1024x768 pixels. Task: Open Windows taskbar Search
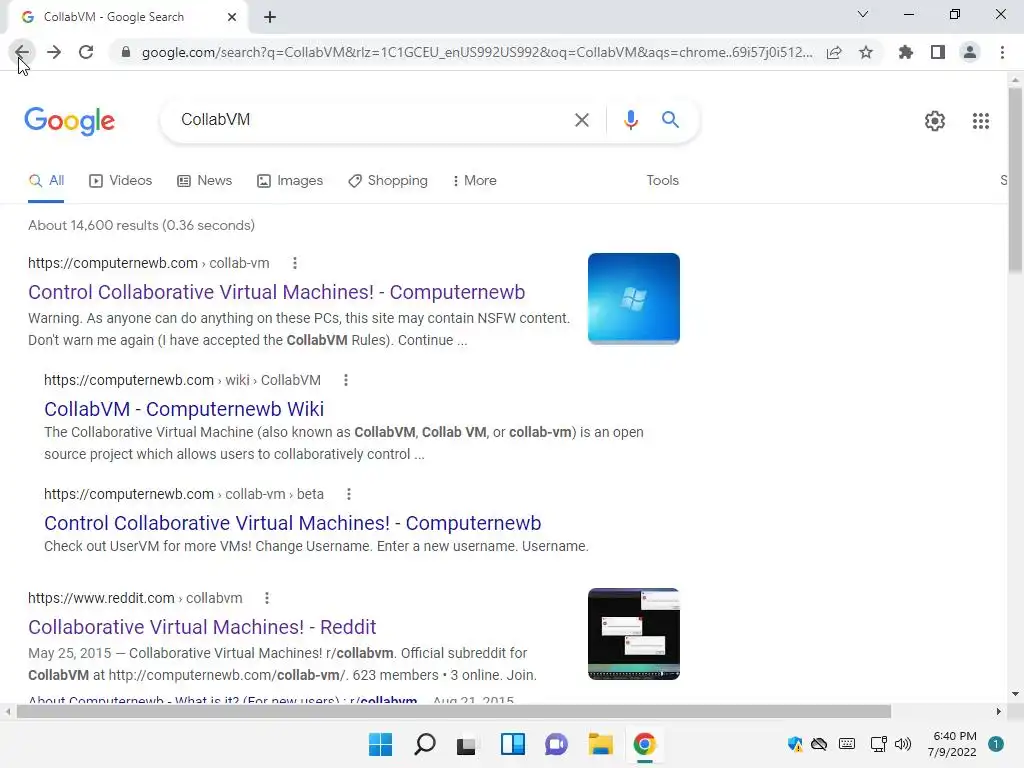coord(424,744)
